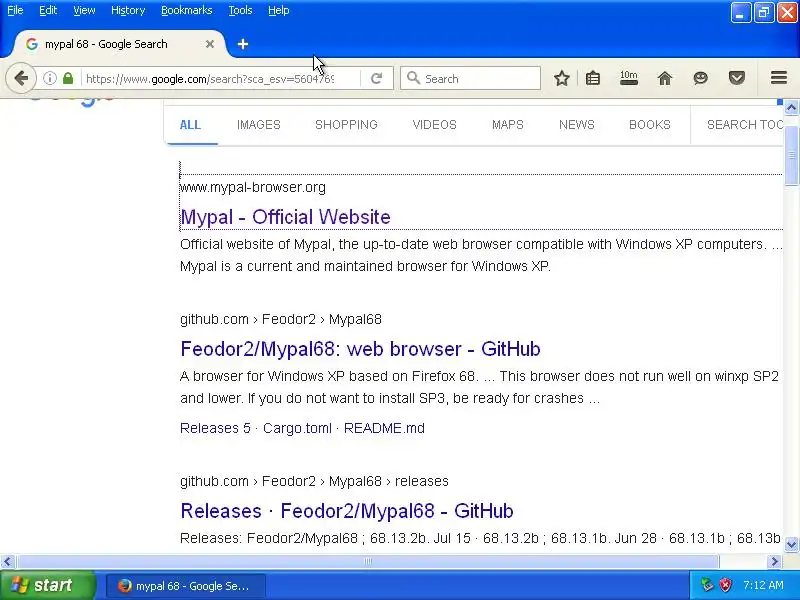The image size is (800, 600).
Task: Click the 7:12 AM taskbar clock
Action: pos(763,585)
